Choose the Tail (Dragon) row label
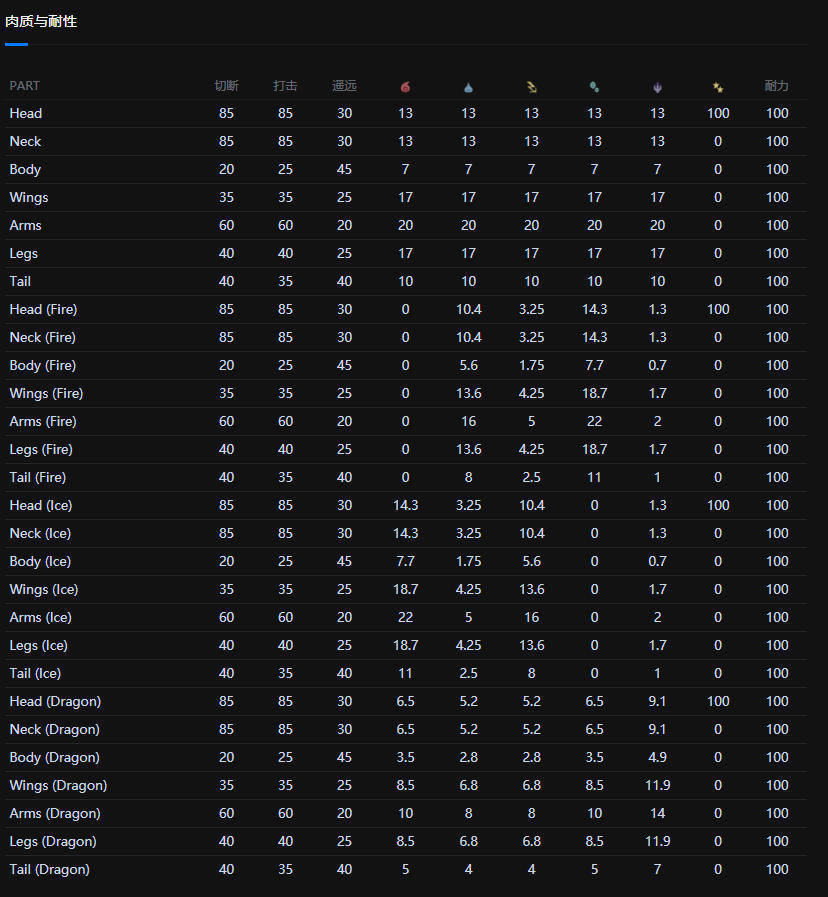Viewport: 828px width, 897px height. point(49,870)
